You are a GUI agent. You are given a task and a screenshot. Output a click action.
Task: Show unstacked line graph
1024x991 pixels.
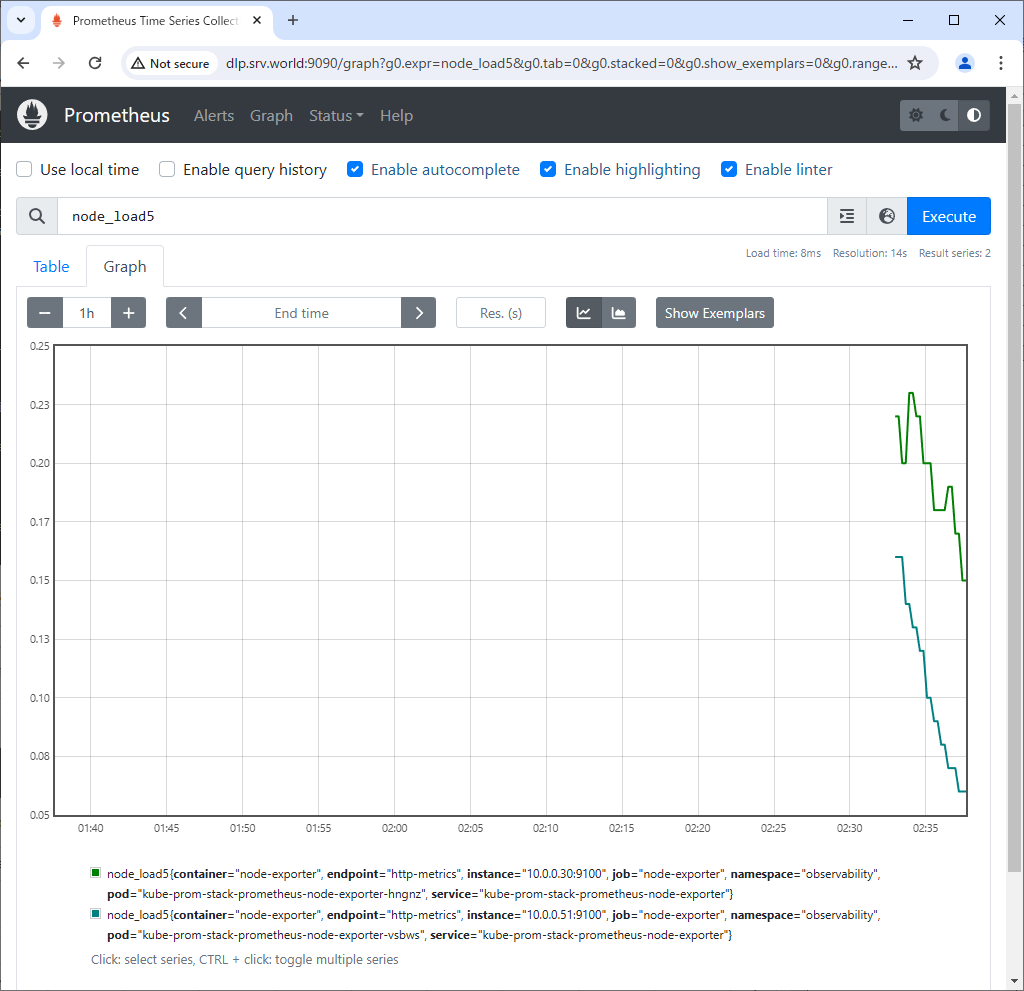click(x=584, y=313)
